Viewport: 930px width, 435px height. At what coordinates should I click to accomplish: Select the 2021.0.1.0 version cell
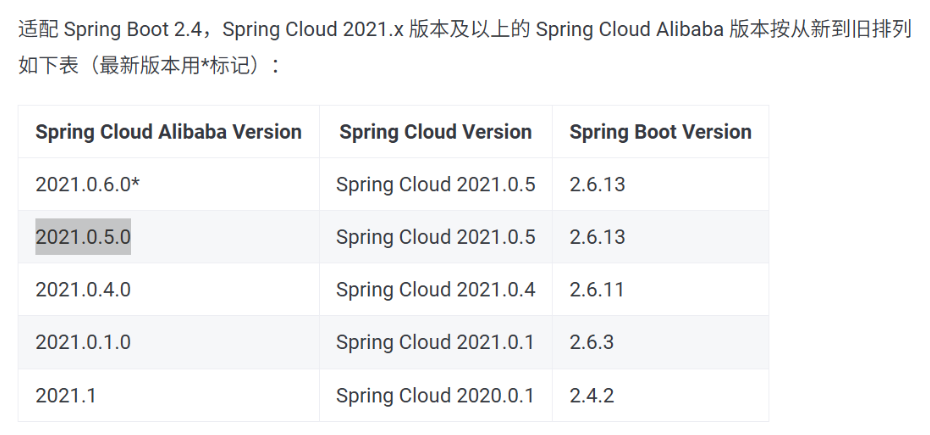click(168, 342)
